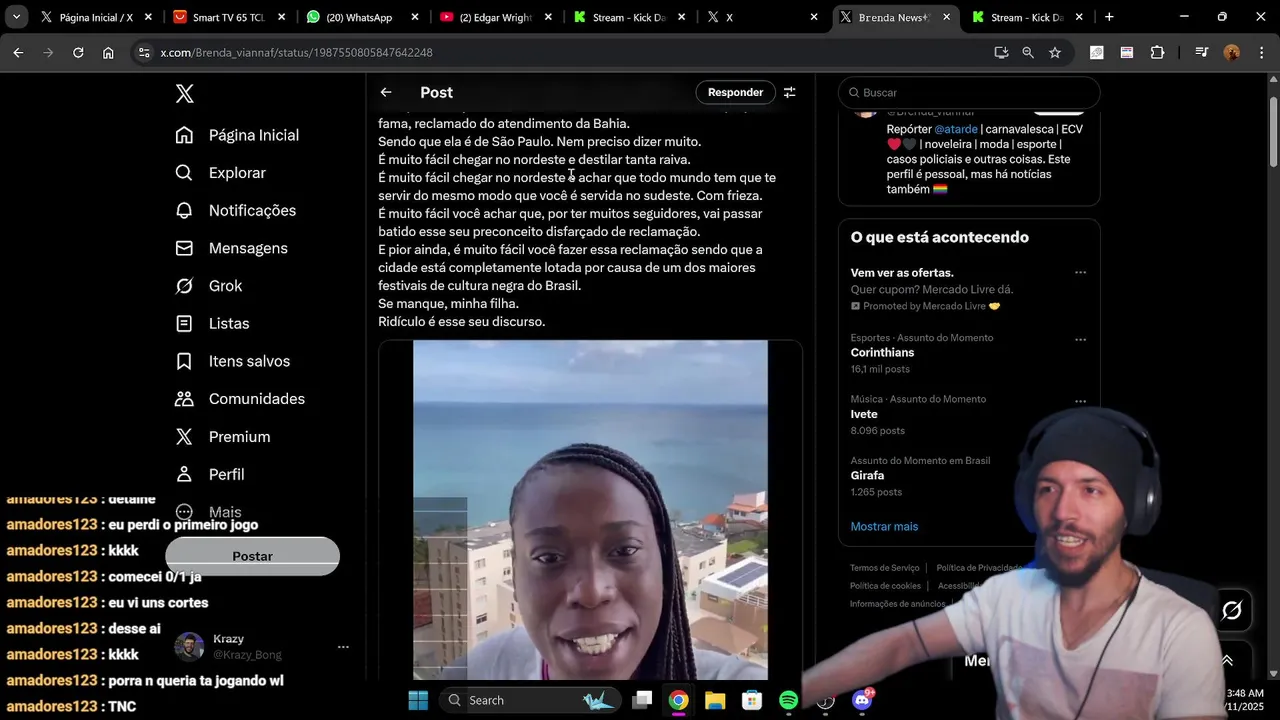Open the Chrome profile avatar
This screenshot has width=1280, height=720.
1232,52
